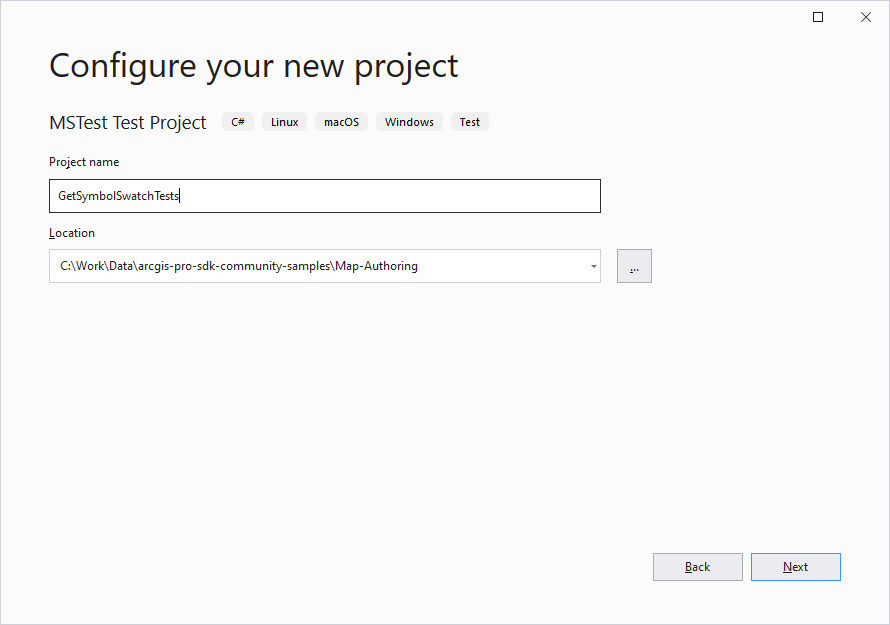The height and width of the screenshot is (625, 890).
Task: Click the maximize window button
Action: click(x=817, y=17)
